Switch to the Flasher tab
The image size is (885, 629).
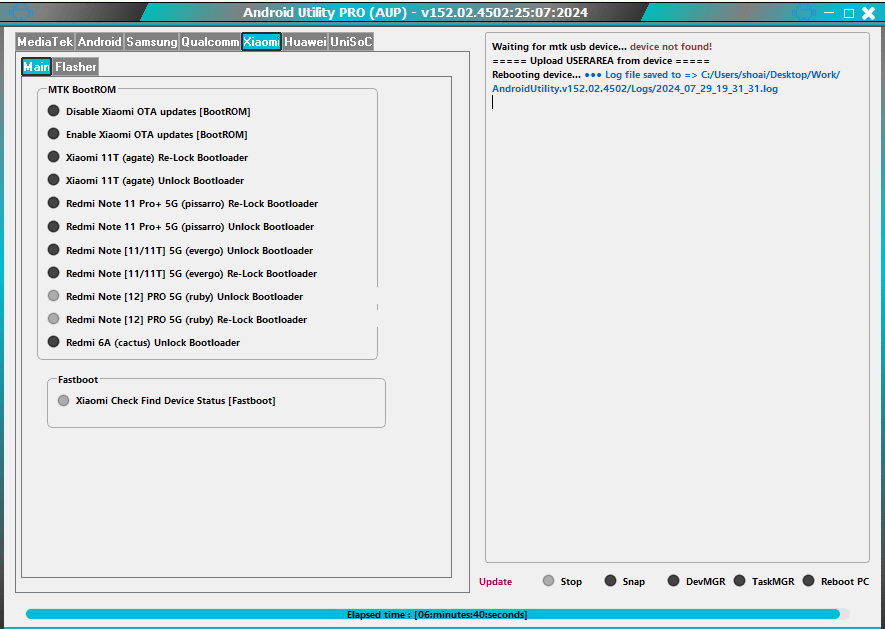(x=74, y=66)
